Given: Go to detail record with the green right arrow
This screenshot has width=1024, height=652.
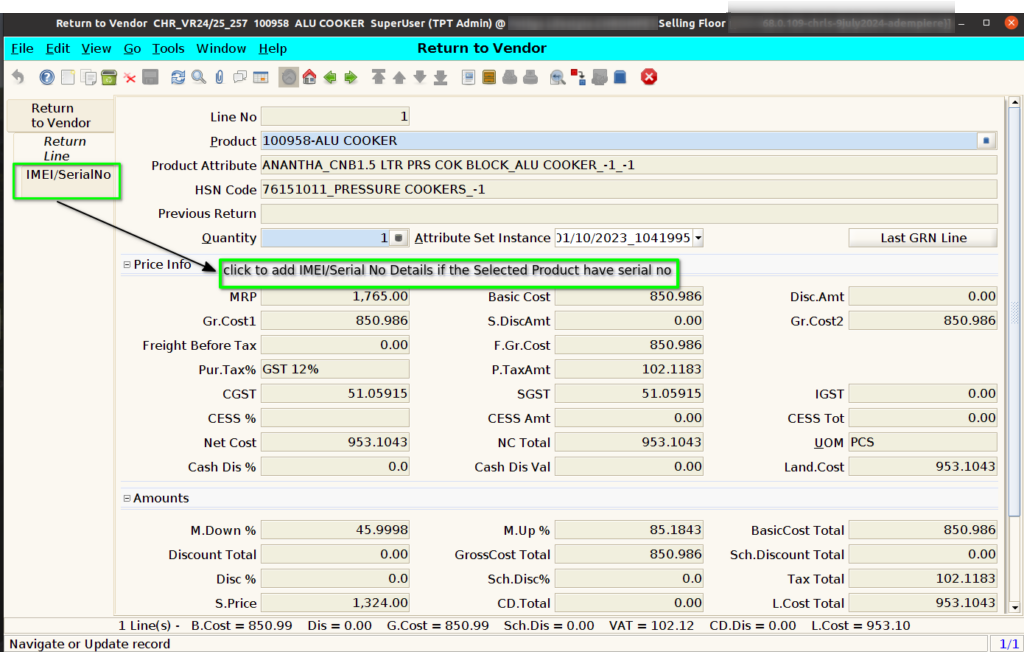Looking at the screenshot, I should (351, 77).
